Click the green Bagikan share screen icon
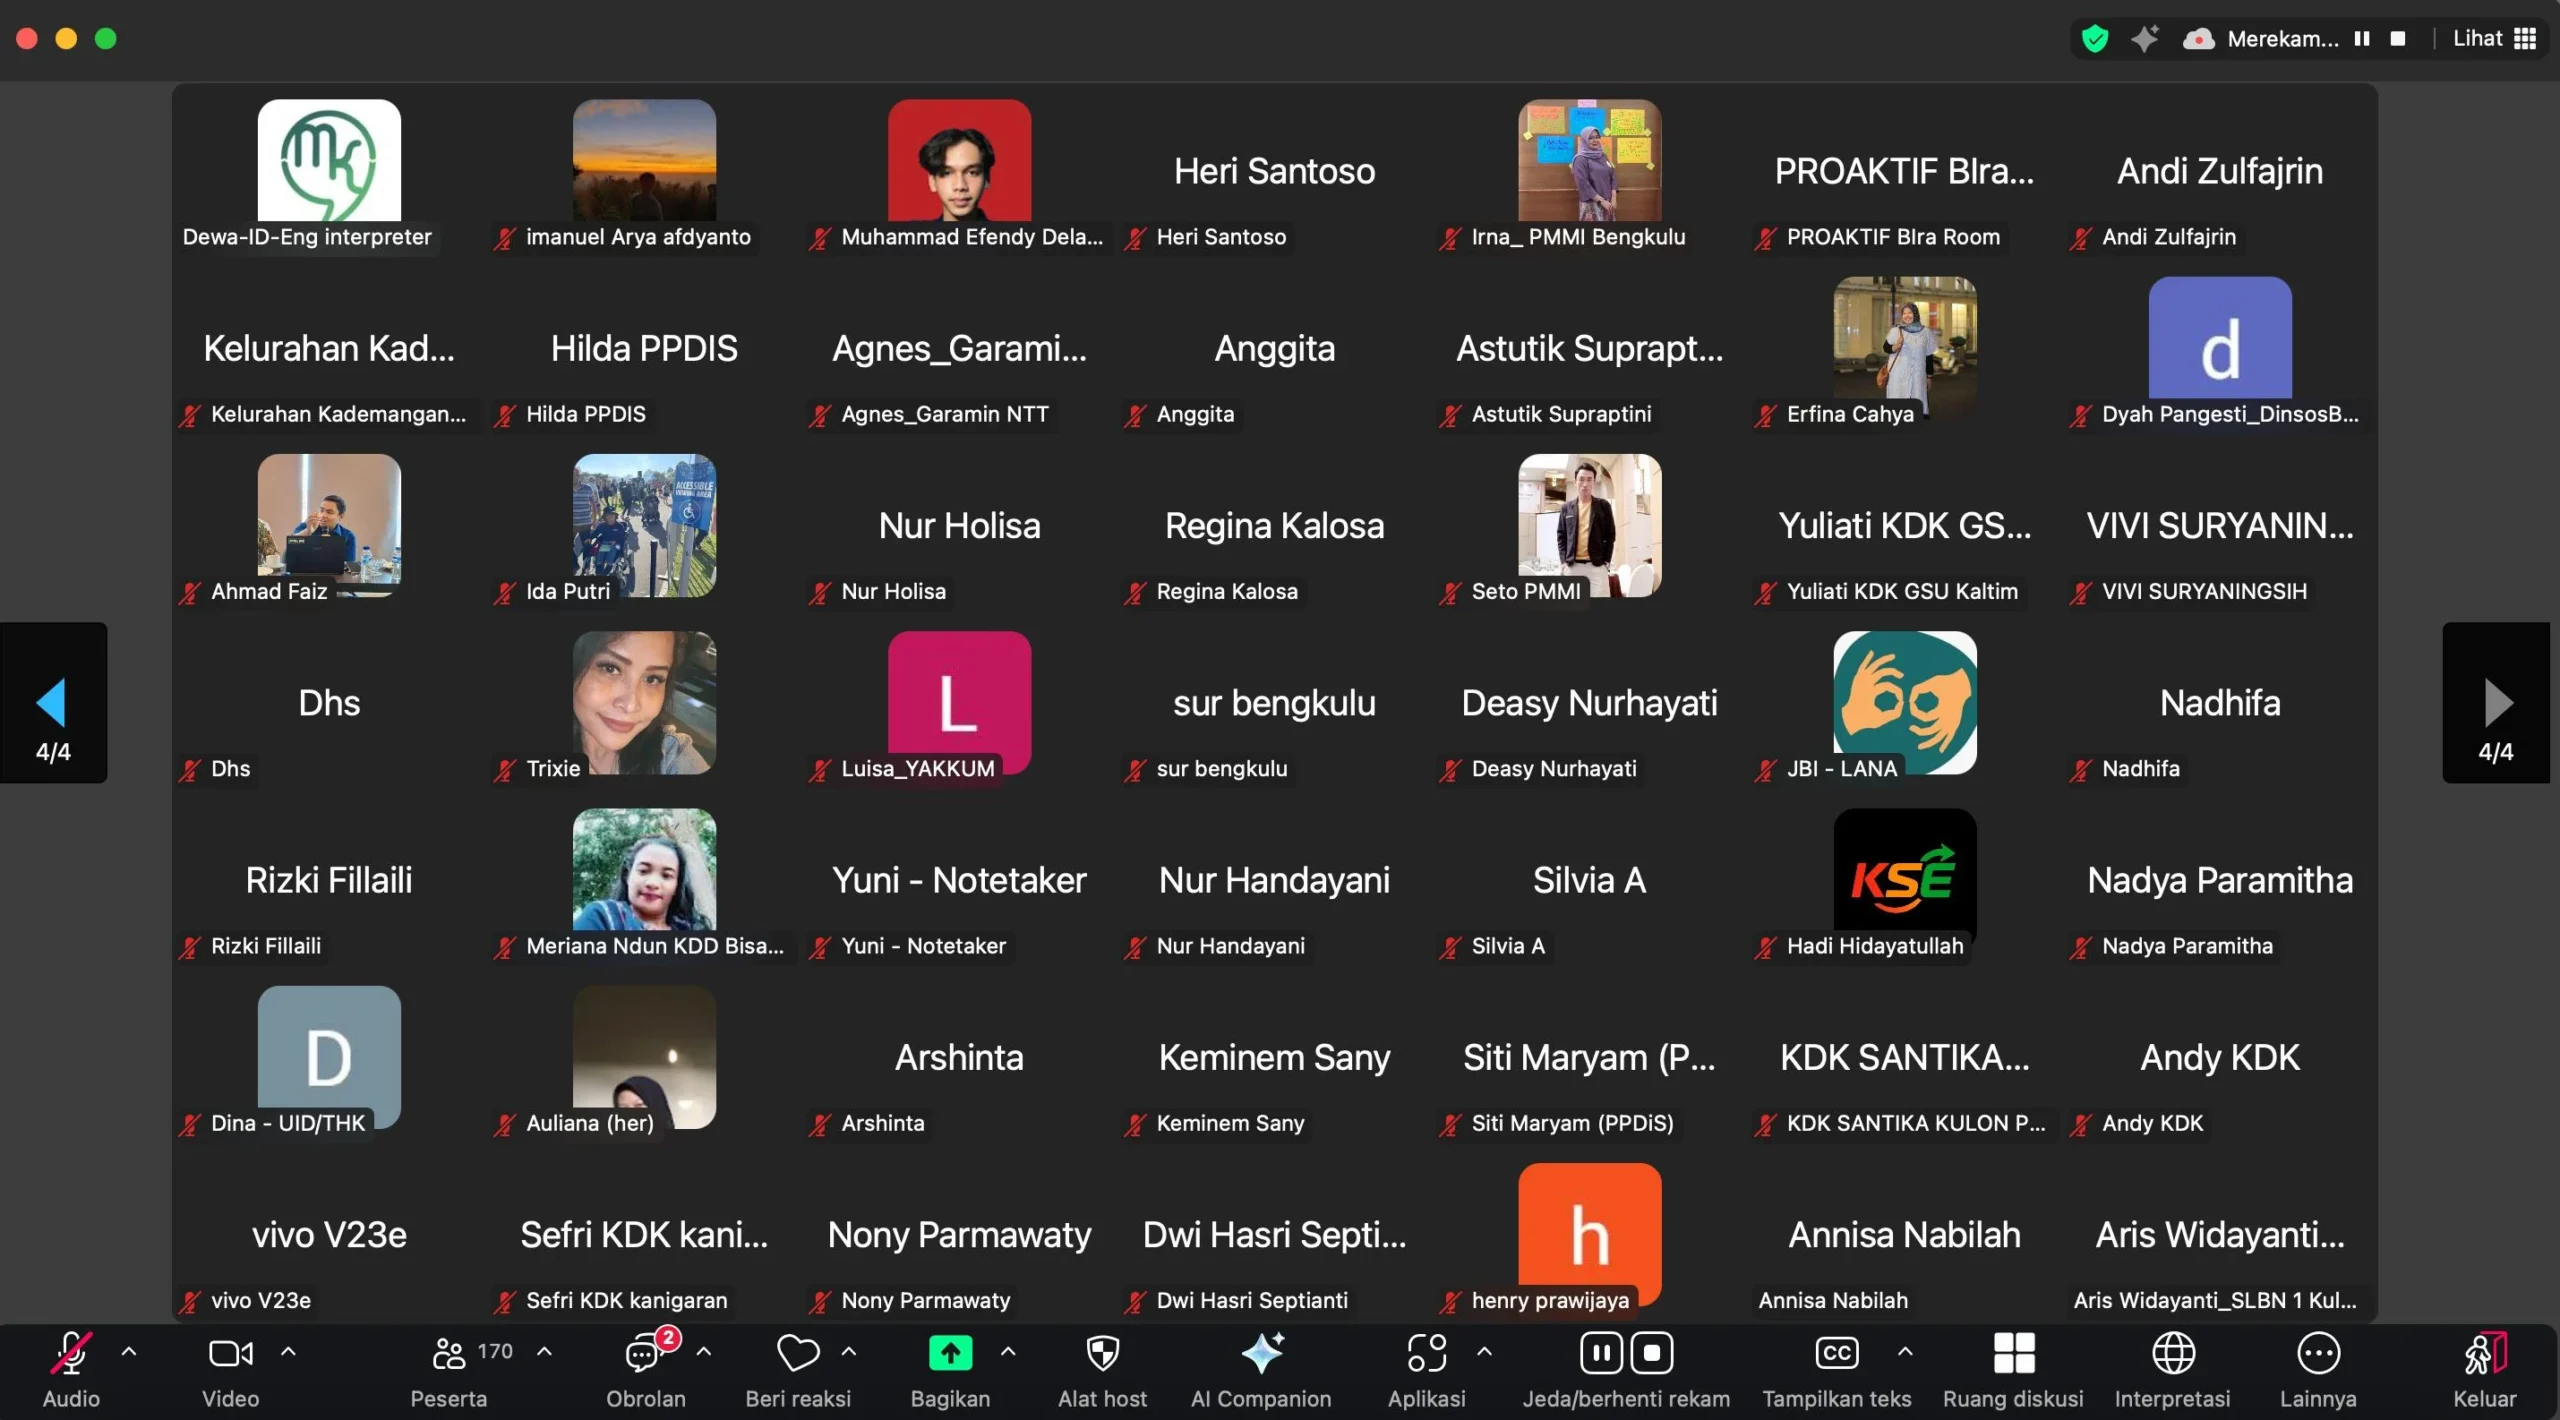 click(949, 1354)
